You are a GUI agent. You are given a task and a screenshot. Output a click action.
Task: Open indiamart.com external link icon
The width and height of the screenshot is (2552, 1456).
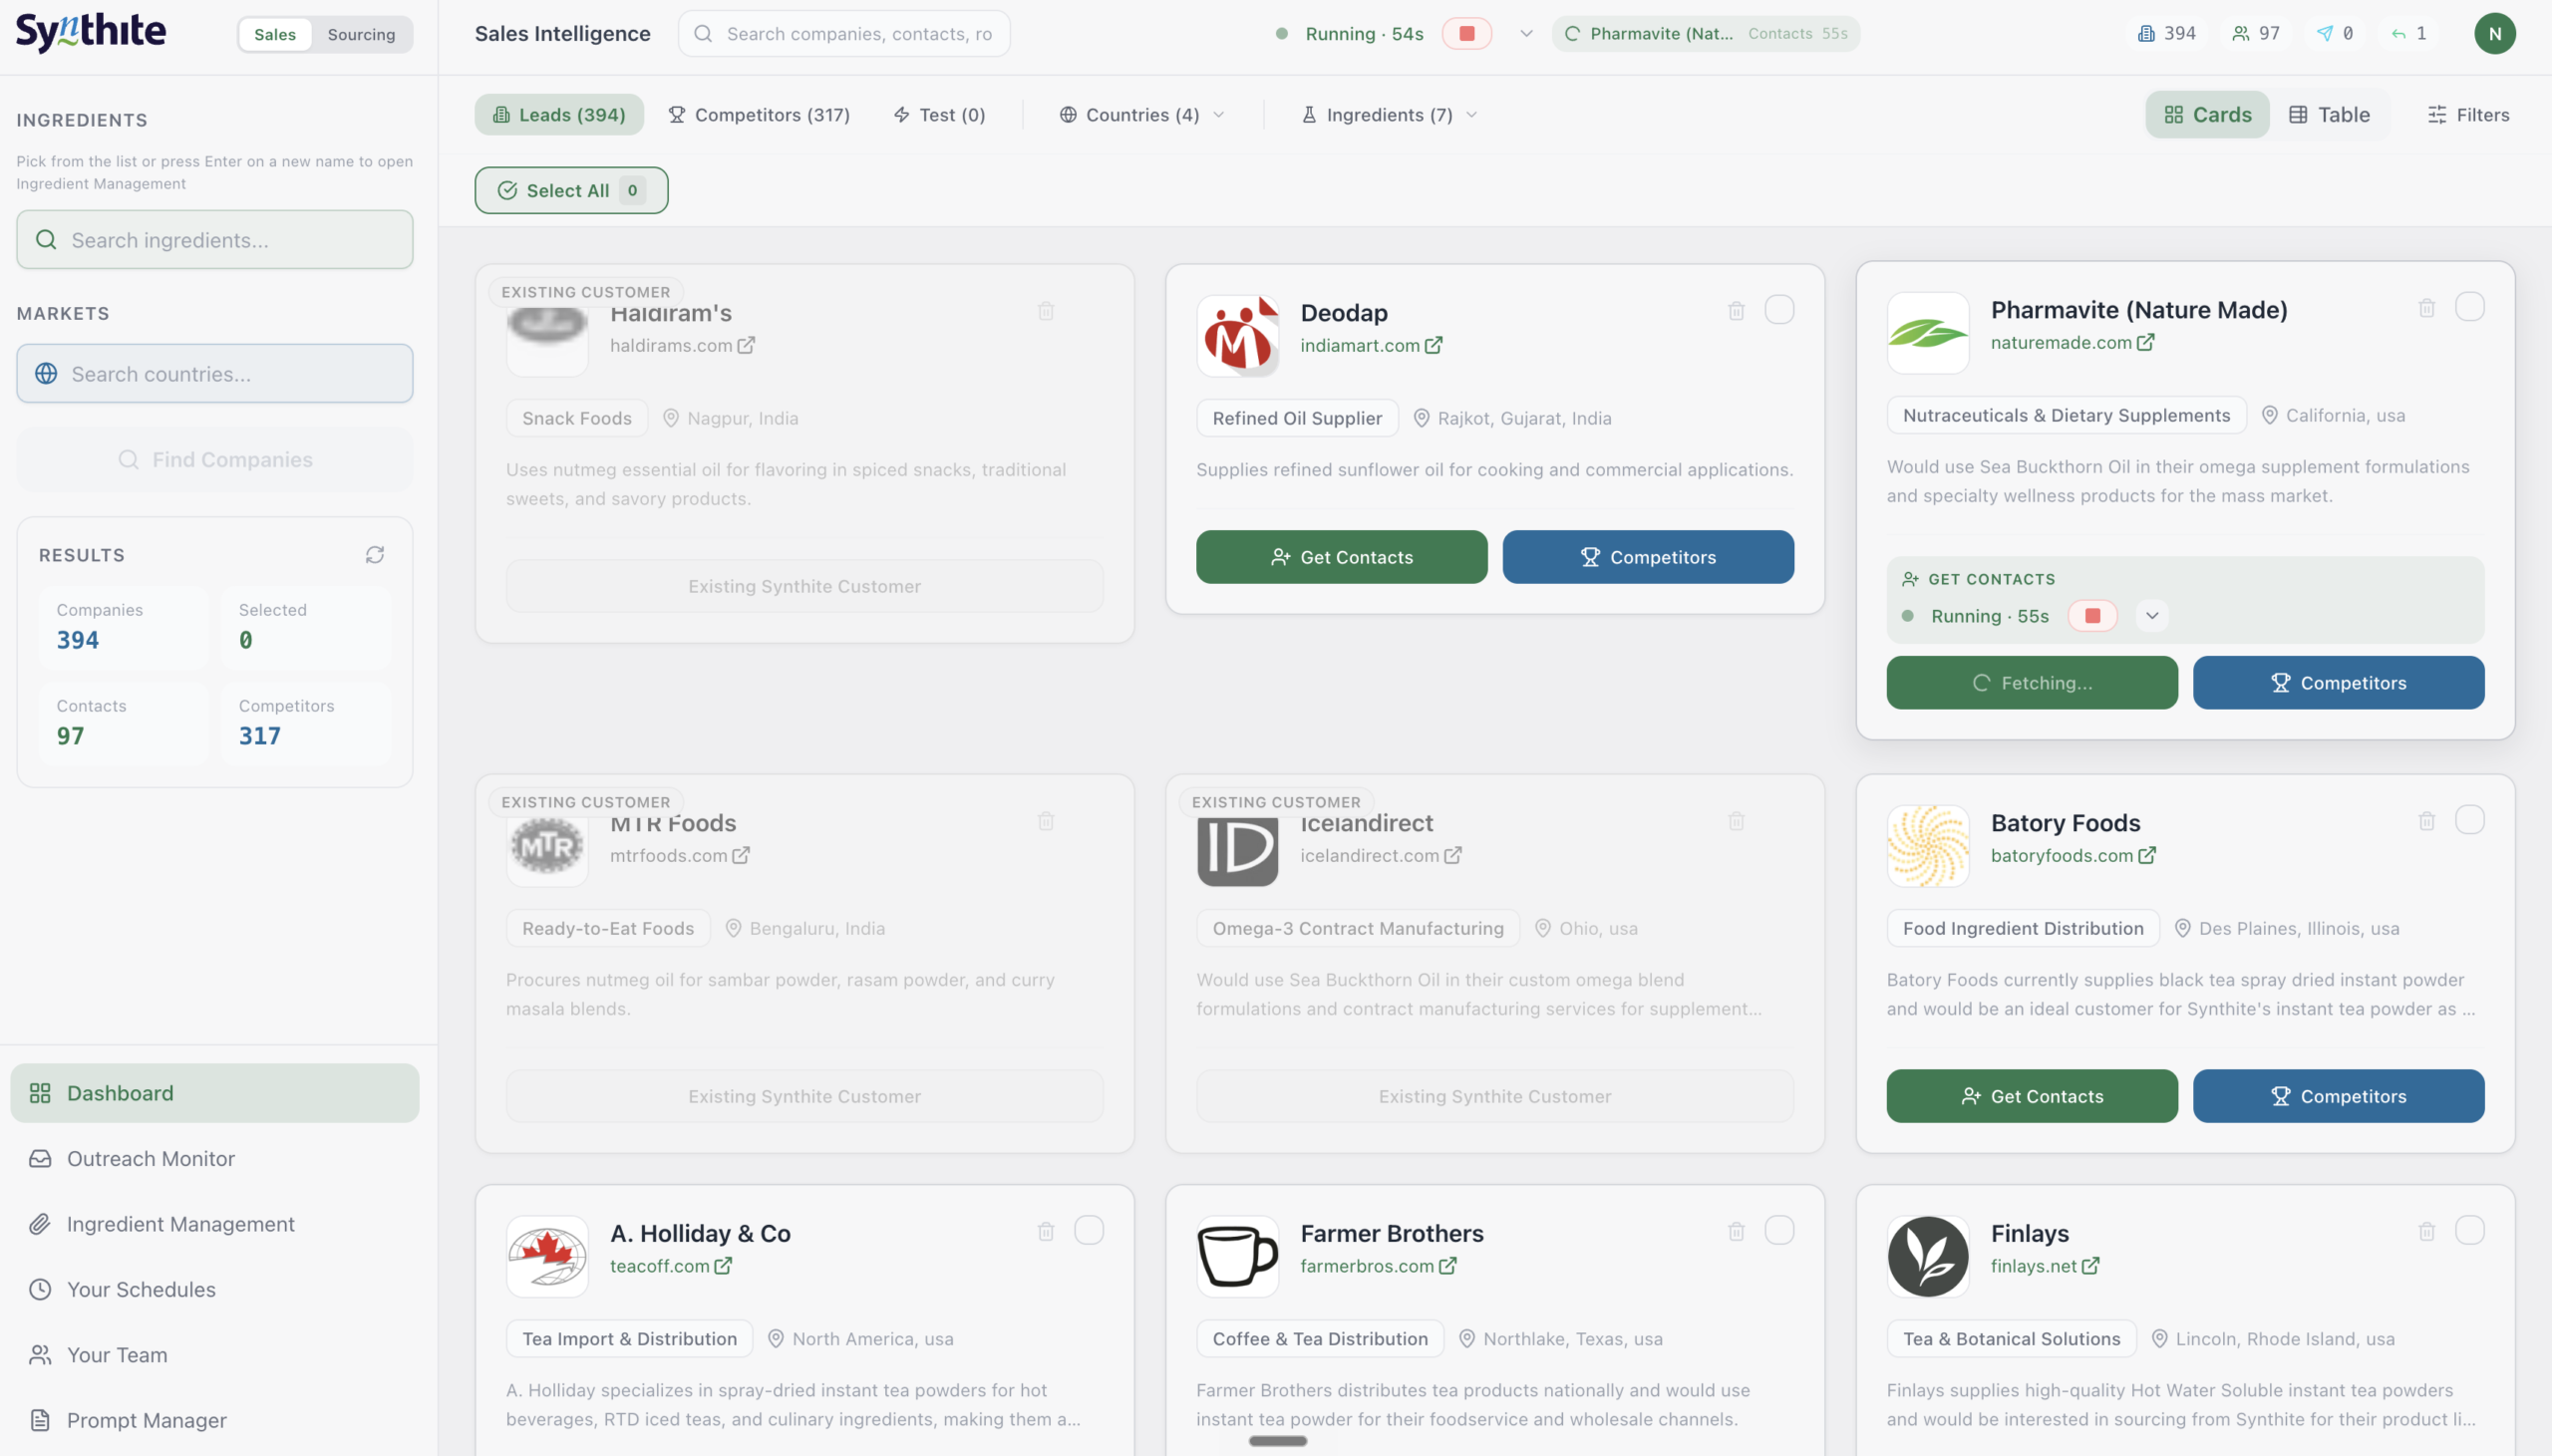(x=1434, y=345)
